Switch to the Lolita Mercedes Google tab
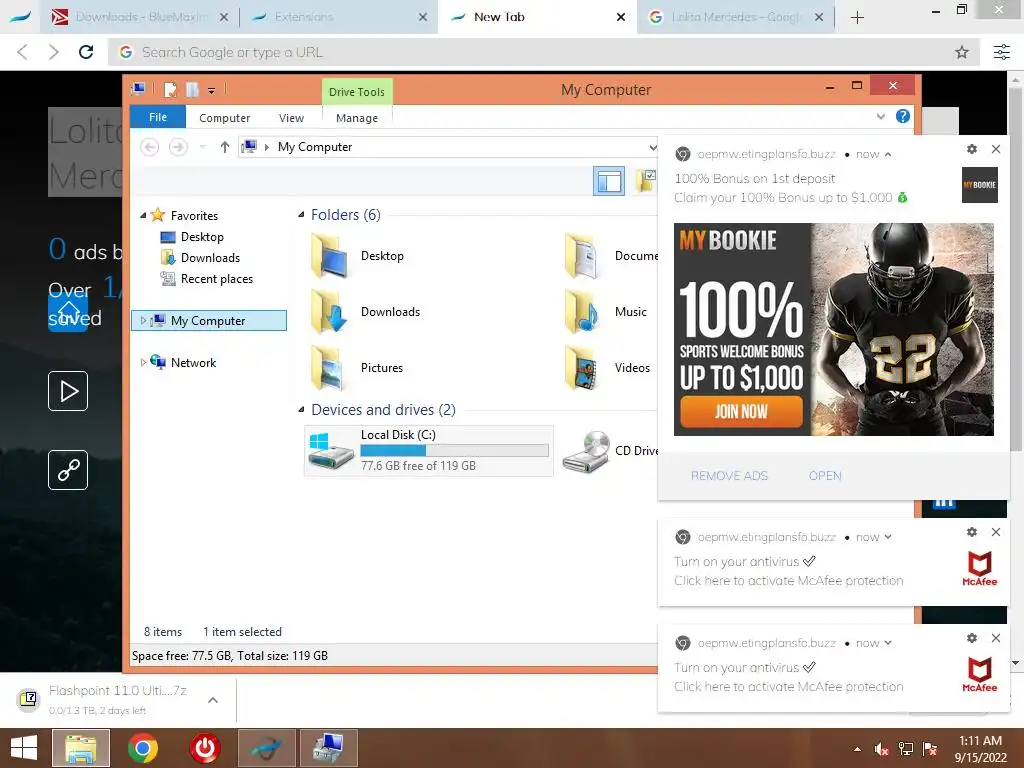 pyautogui.click(x=737, y=17)
